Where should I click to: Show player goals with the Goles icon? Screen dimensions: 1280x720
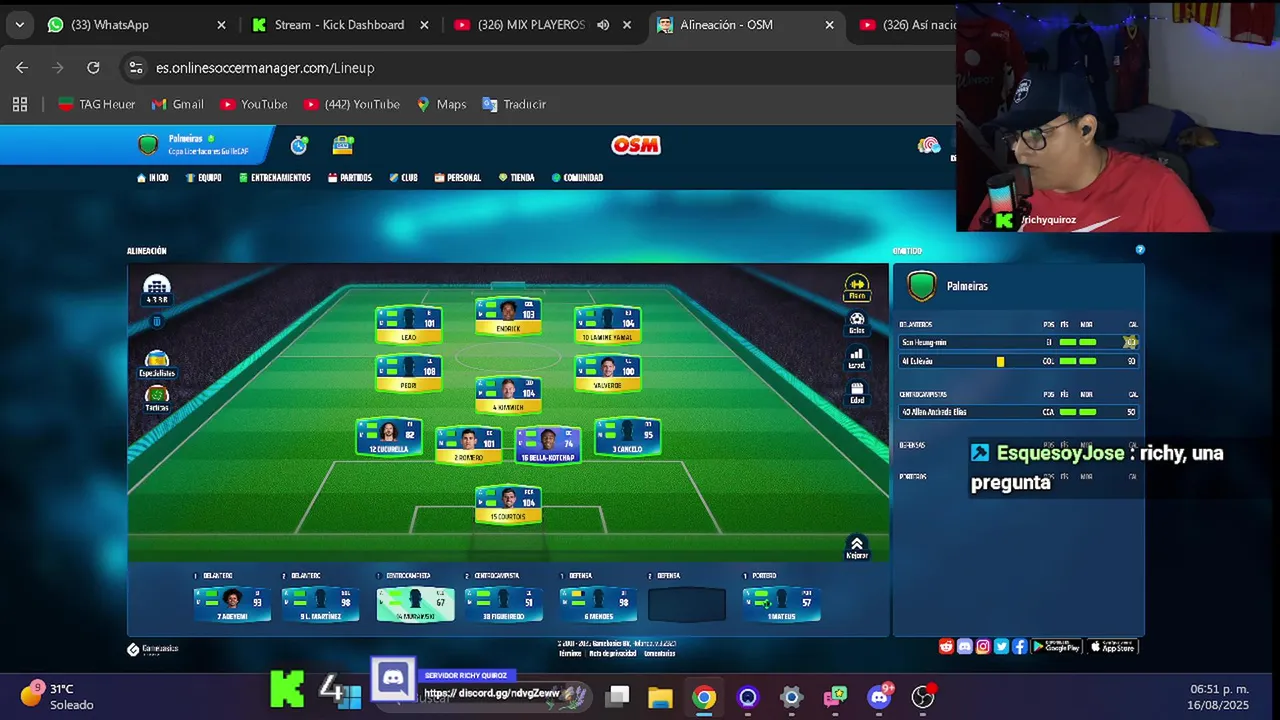[857, 323]
